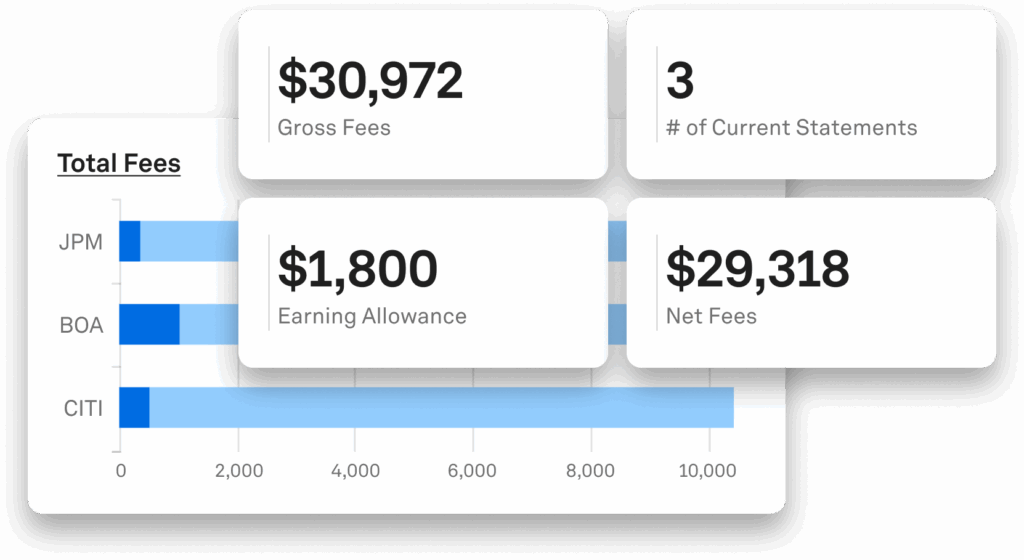Click the $30,972 Gross Fees value
Screen dimensions: 1024x560
(x=370, y=82)
